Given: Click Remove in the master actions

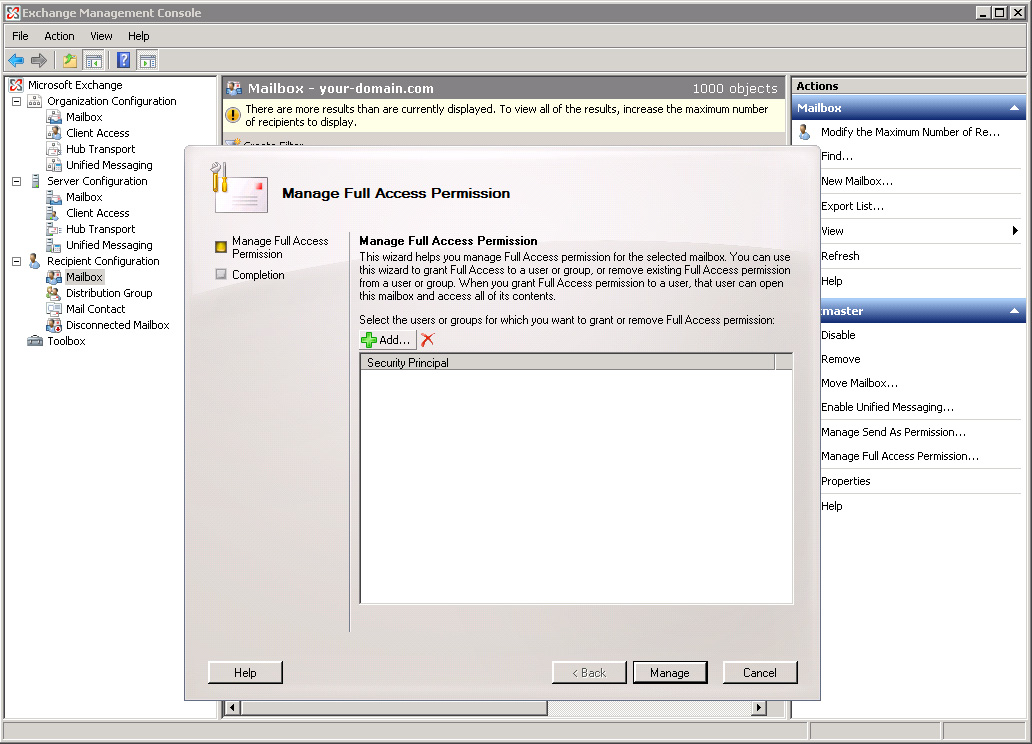Looking at the screenshot, I should (x=840, y=359).
